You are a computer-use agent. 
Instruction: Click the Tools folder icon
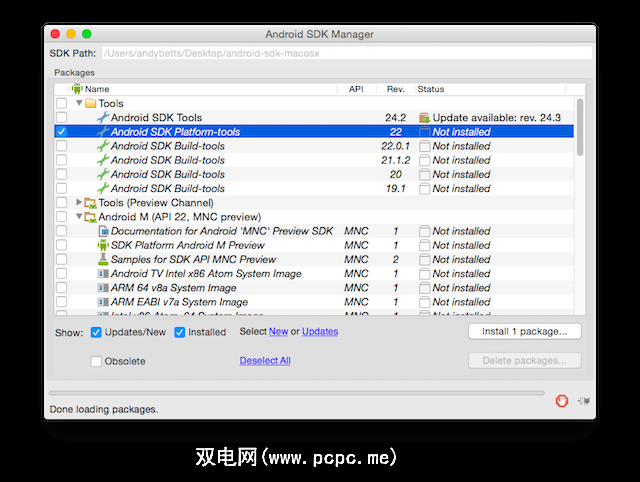91,103
